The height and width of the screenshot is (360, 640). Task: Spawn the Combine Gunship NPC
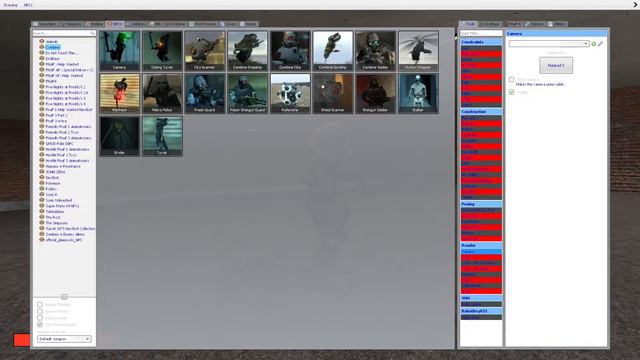pos(333,51)
